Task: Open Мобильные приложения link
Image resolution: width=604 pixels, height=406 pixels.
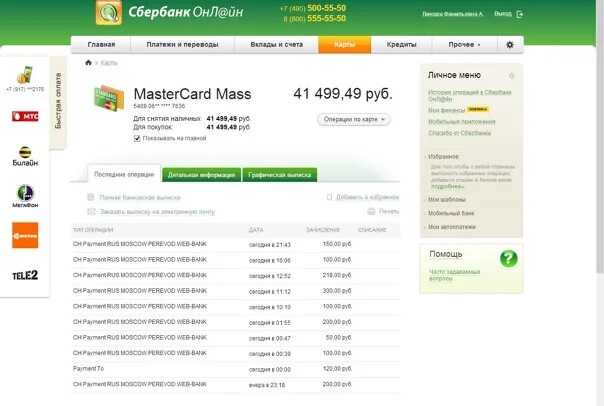Action: [x=461, y=122]
